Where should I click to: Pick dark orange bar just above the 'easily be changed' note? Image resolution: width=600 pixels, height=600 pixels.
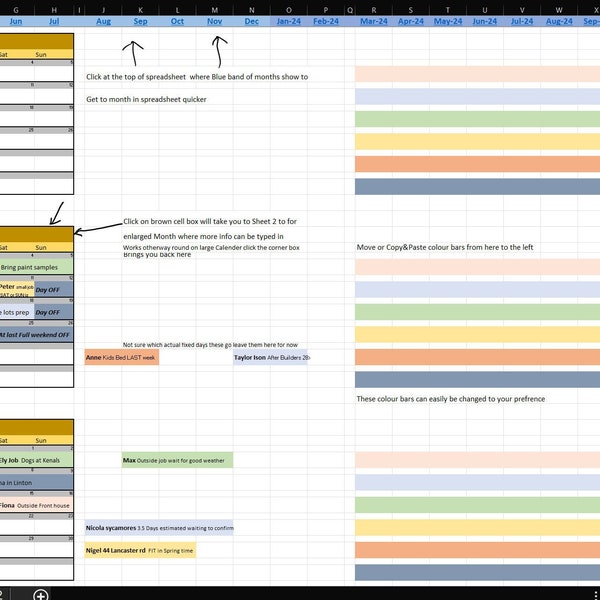click(478, 357)
